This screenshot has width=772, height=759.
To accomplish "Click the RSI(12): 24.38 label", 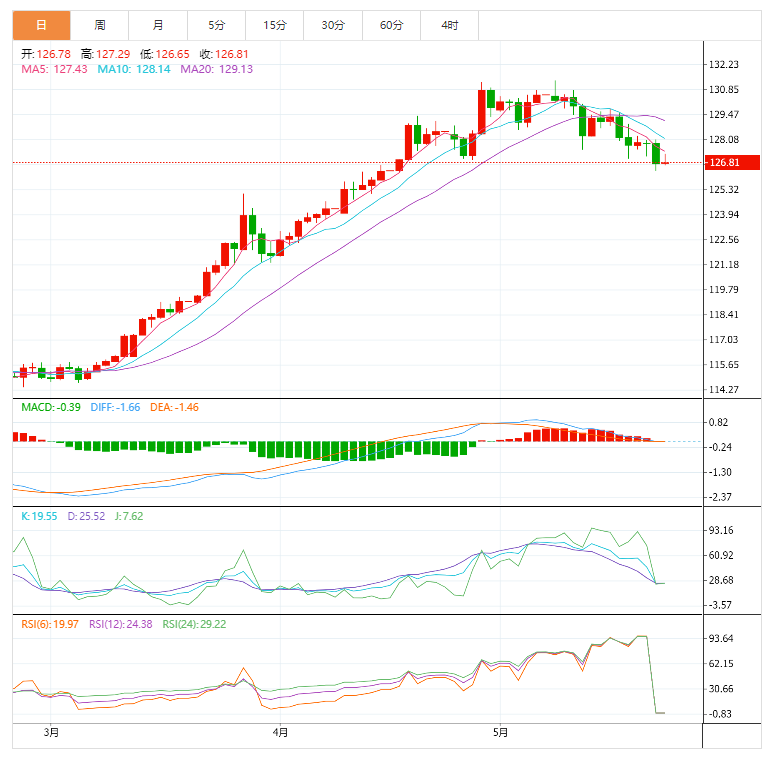I will click(121, 624).
